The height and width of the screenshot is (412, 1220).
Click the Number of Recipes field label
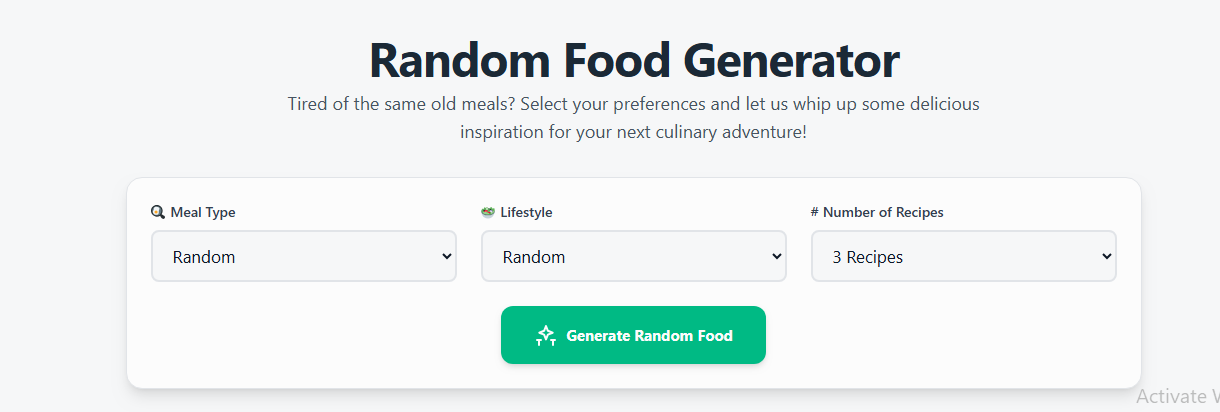(883, 212)
